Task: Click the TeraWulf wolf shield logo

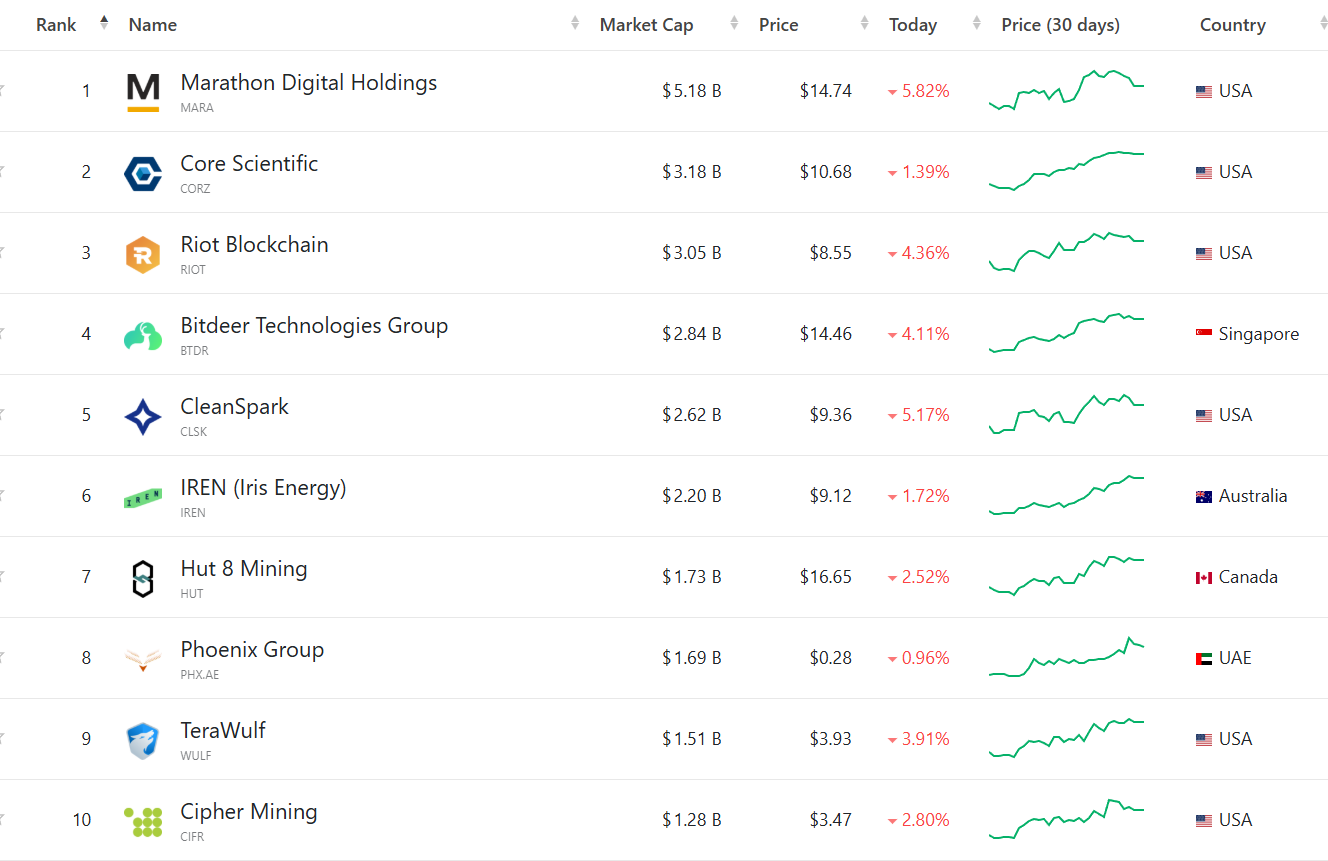Action: [143, 740]
